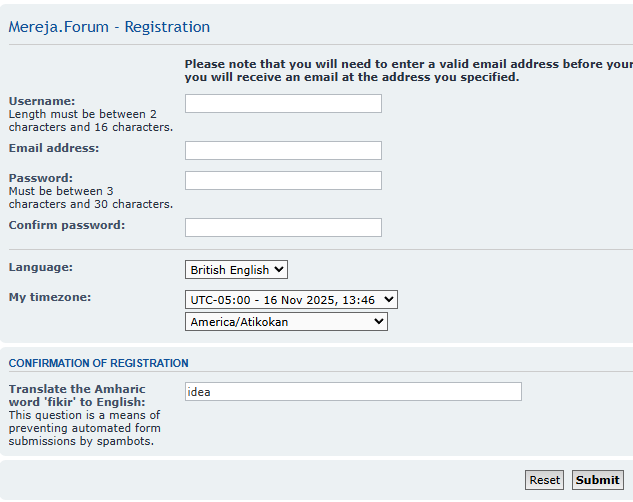The height and width of the screenshot is (502, 633).
Task: Click the 'Email address:' label text
Action: tap(53, 148)
